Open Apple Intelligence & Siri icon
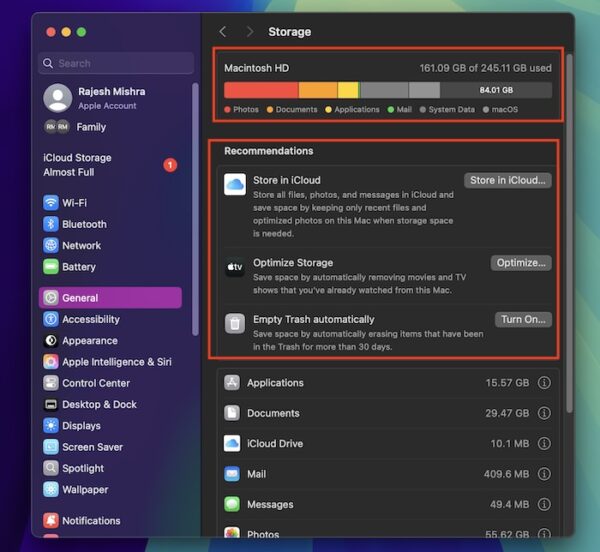The height and width of the screenshot is (552, 600). pyautogui.click(x=51, y=362)
